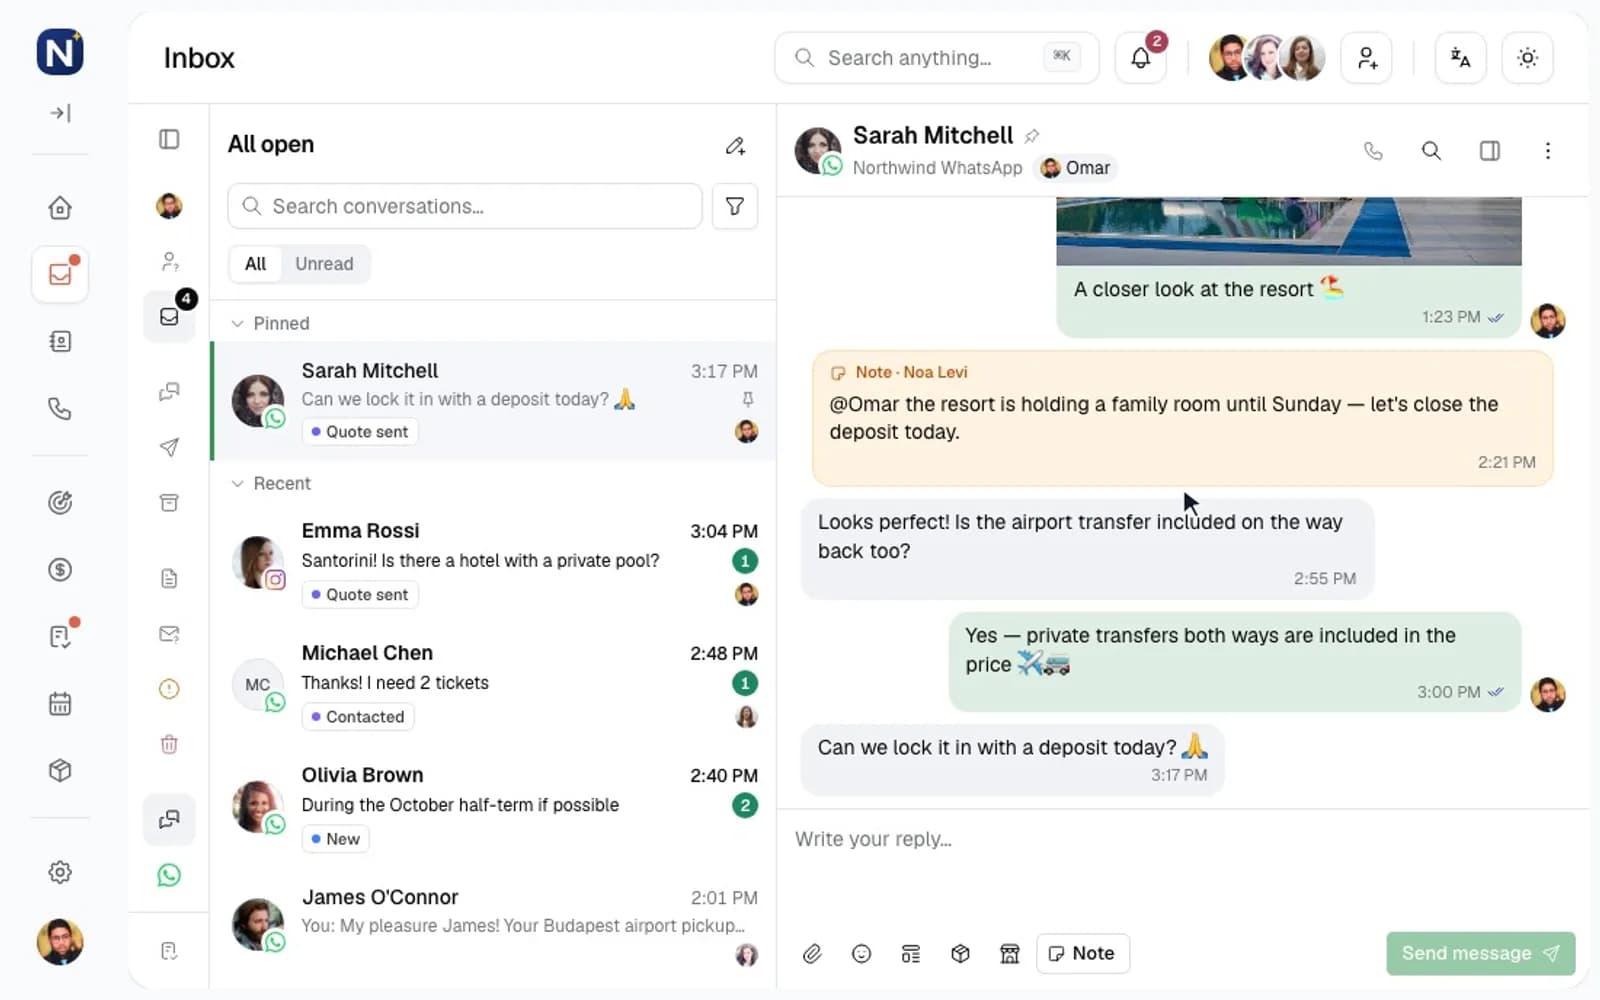The image size is (1600, 1000).
Task: Open the language translation menu
Action: 1460,58
